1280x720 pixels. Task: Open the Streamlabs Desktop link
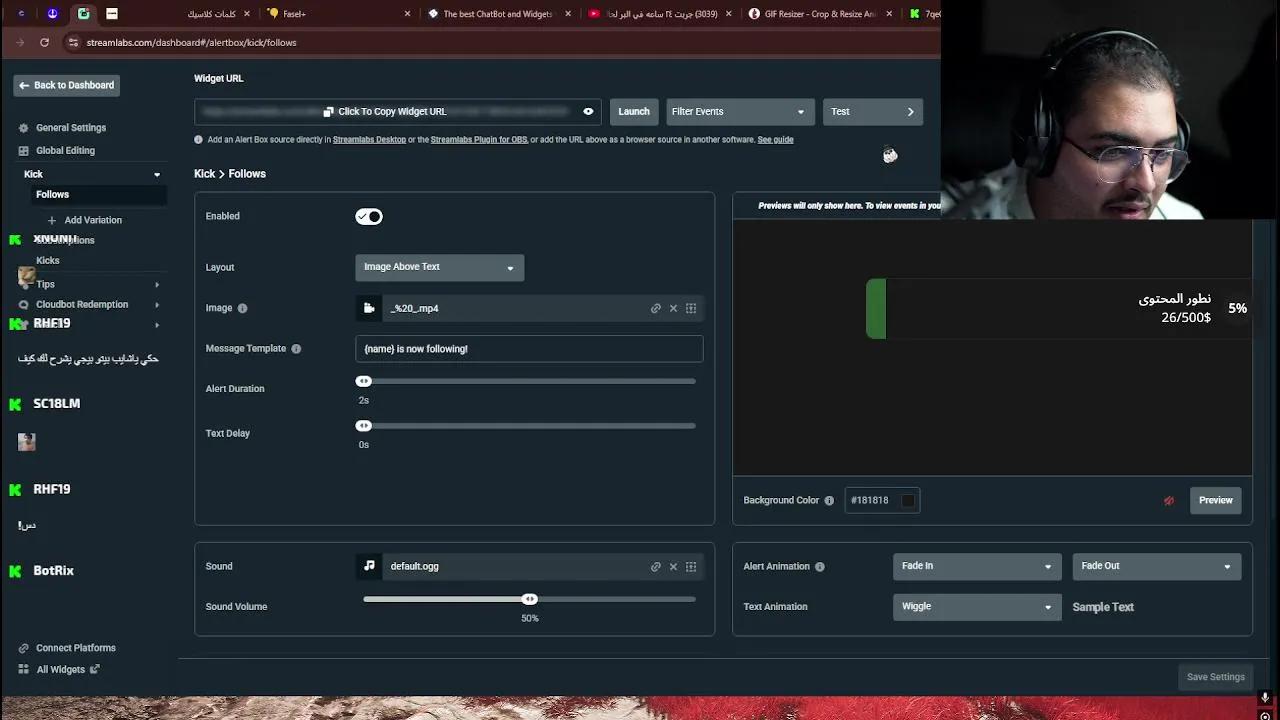pyautogui.click(x=369, y=140)
